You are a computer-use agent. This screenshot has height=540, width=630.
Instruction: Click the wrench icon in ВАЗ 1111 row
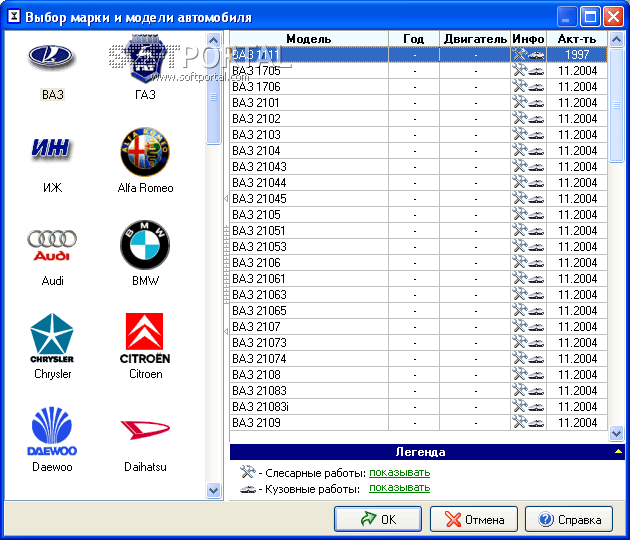click(x=520, y=55)
